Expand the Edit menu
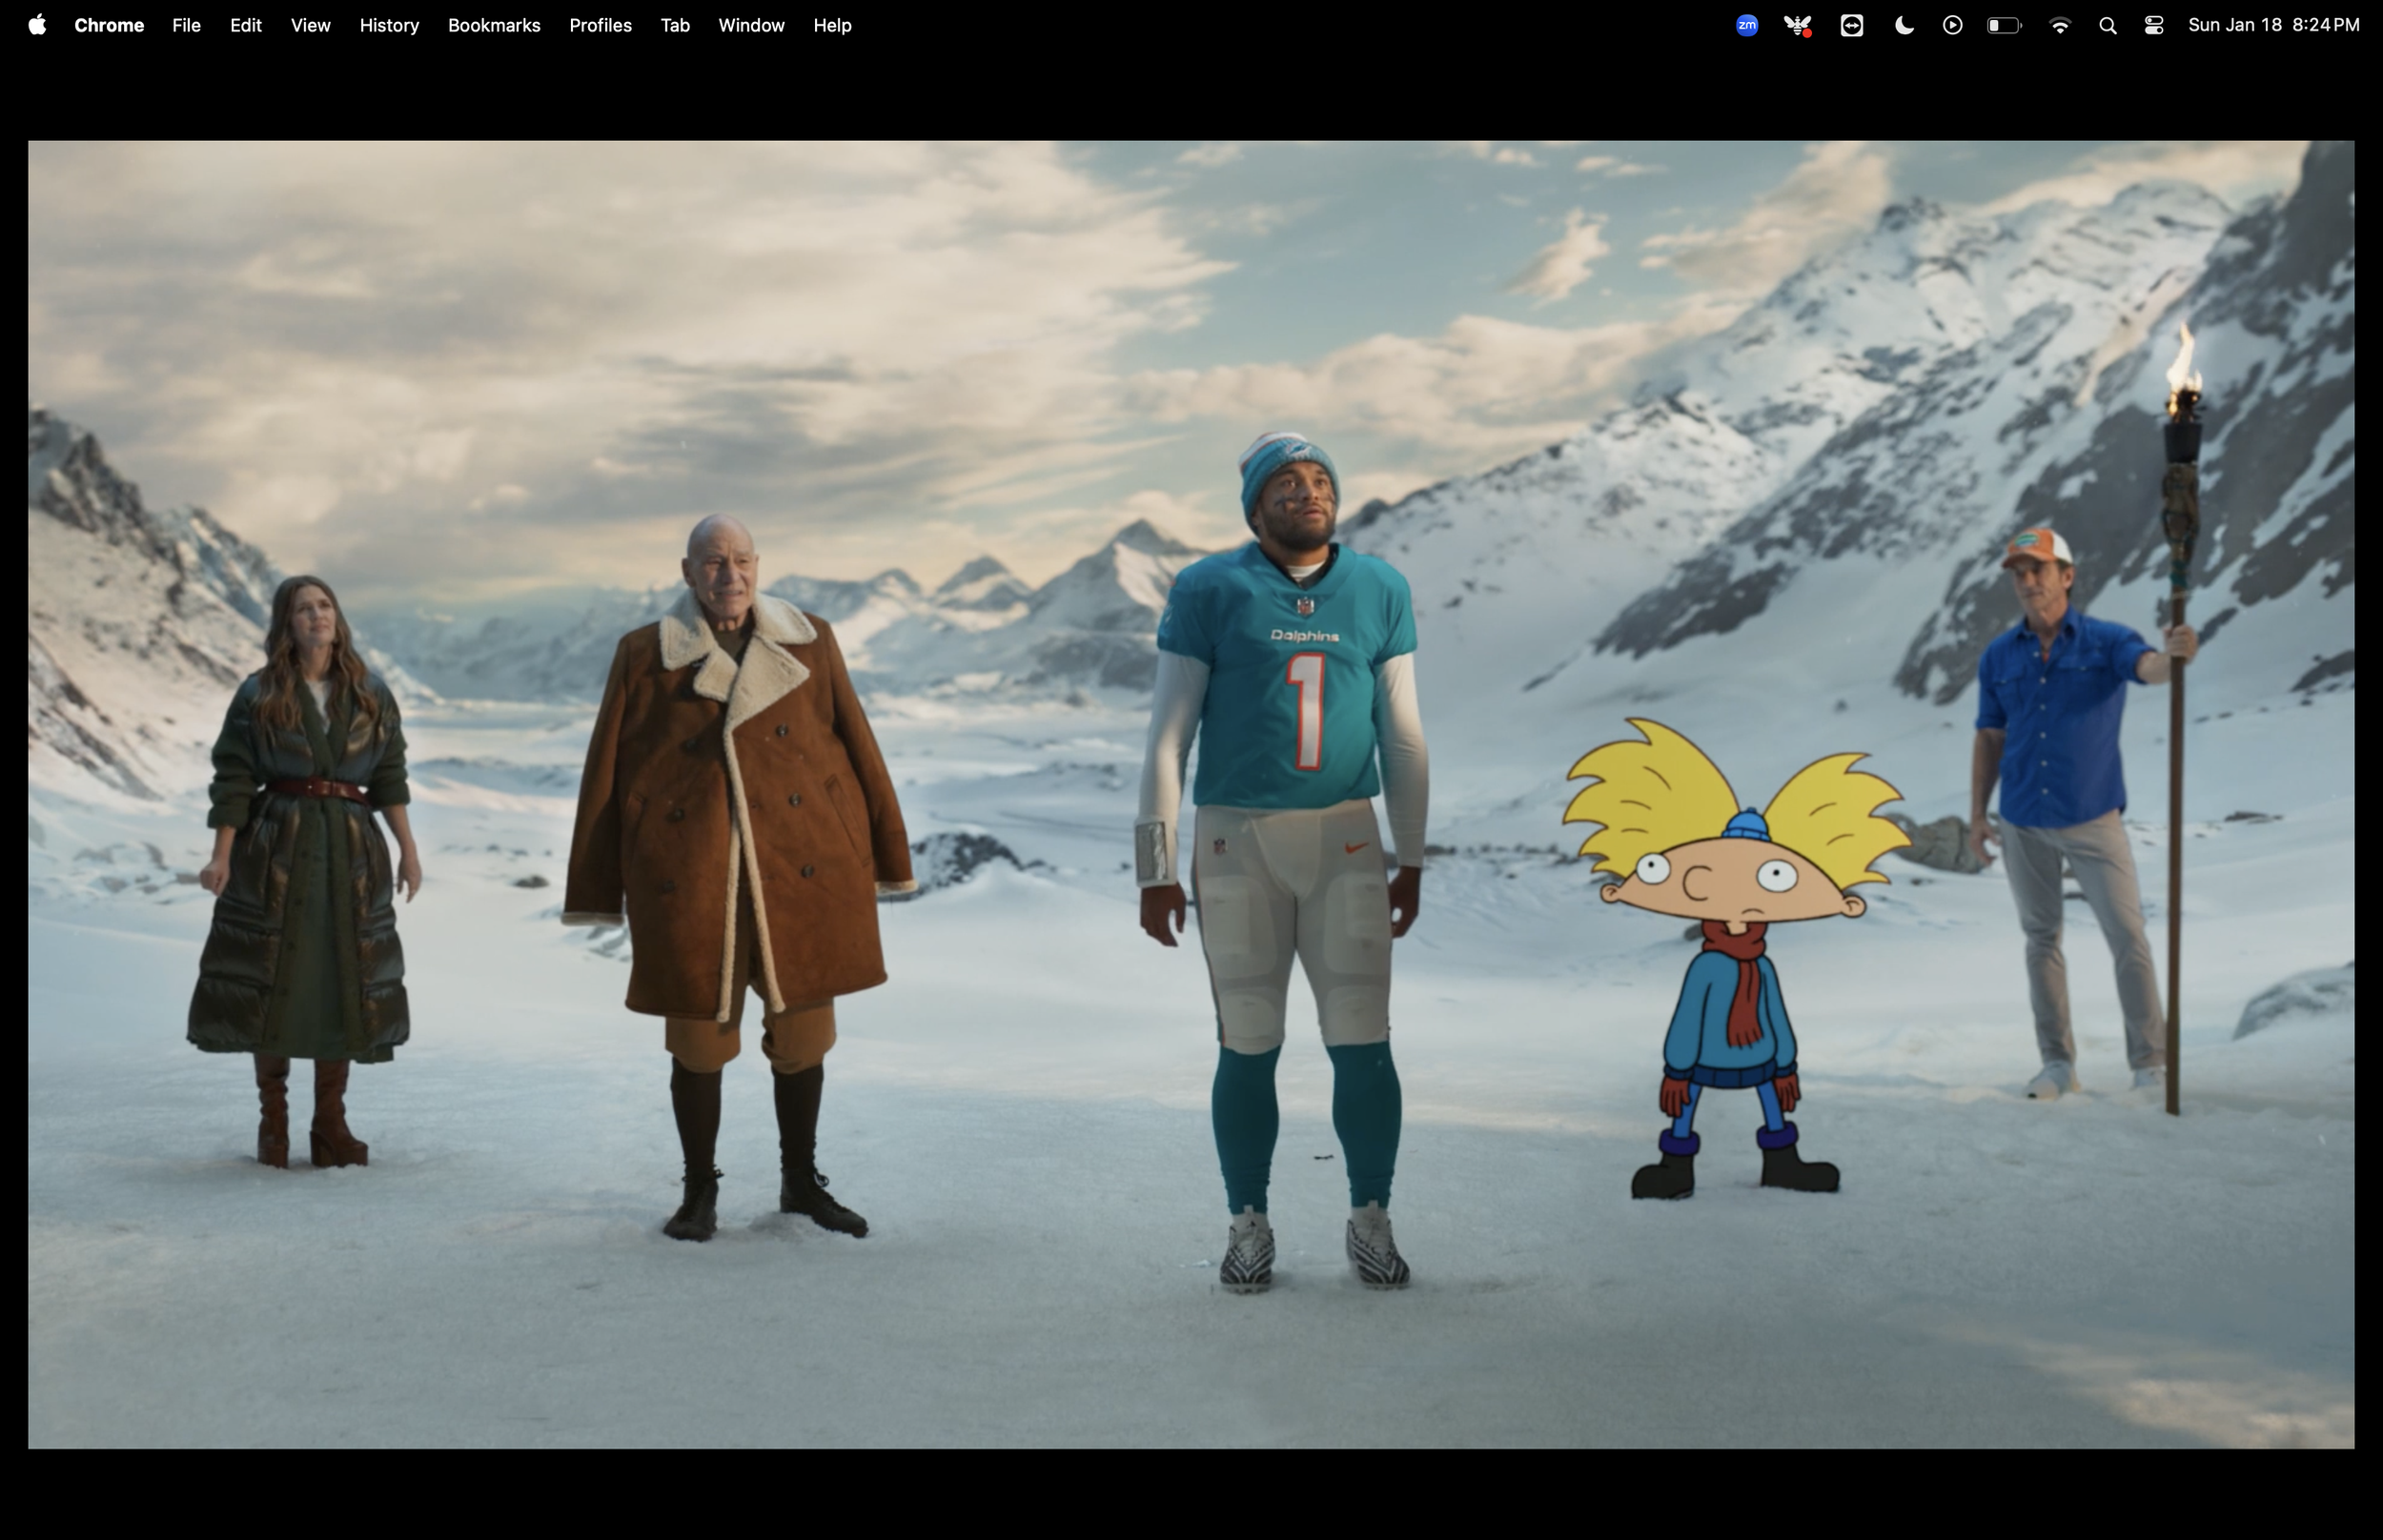The height and width of the screenshot is (1540, 2383). coord(245,25)
